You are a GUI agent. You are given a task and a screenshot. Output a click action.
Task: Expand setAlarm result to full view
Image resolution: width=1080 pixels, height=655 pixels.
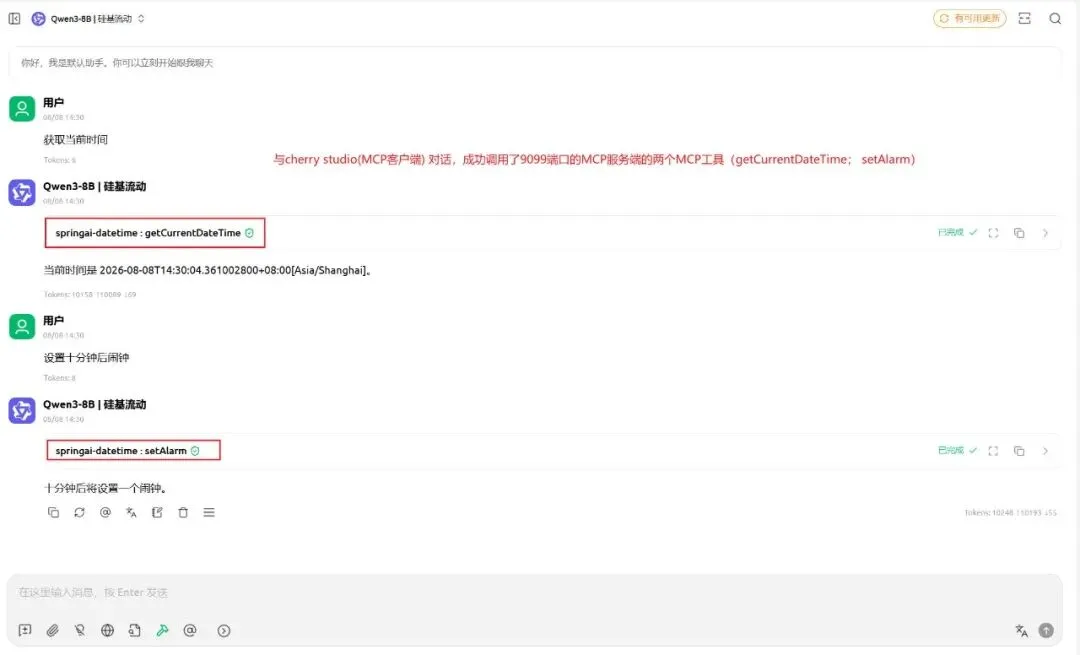tap(993, 450)
